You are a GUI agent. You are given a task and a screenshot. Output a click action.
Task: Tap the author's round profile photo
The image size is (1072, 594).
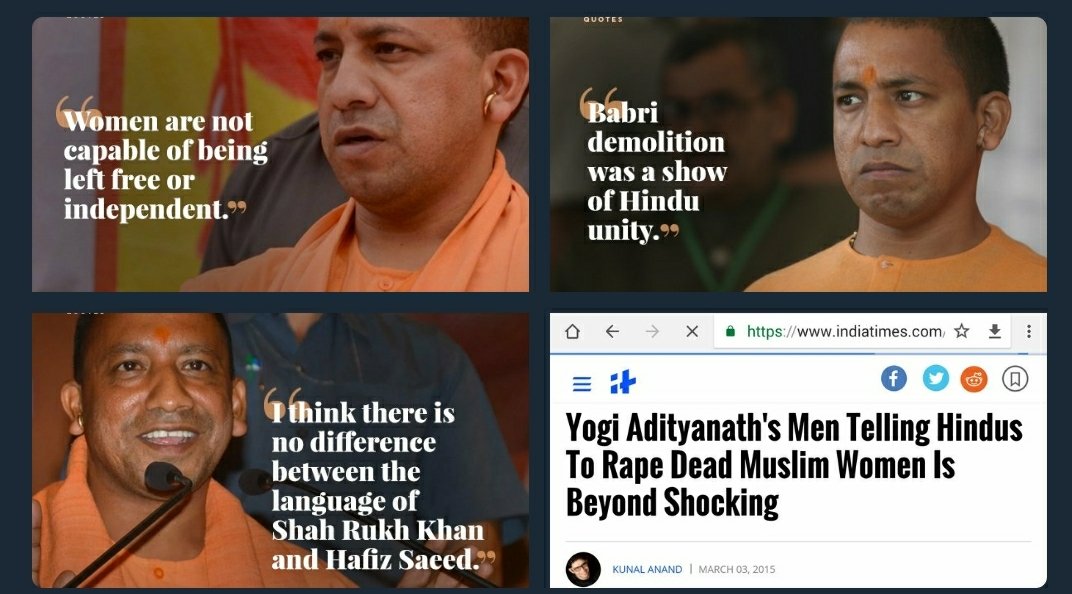pos(583,569)
